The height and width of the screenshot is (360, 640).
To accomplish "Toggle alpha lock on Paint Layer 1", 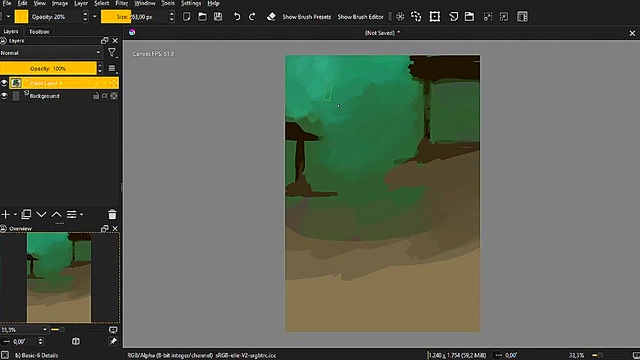I will [114, 83].
